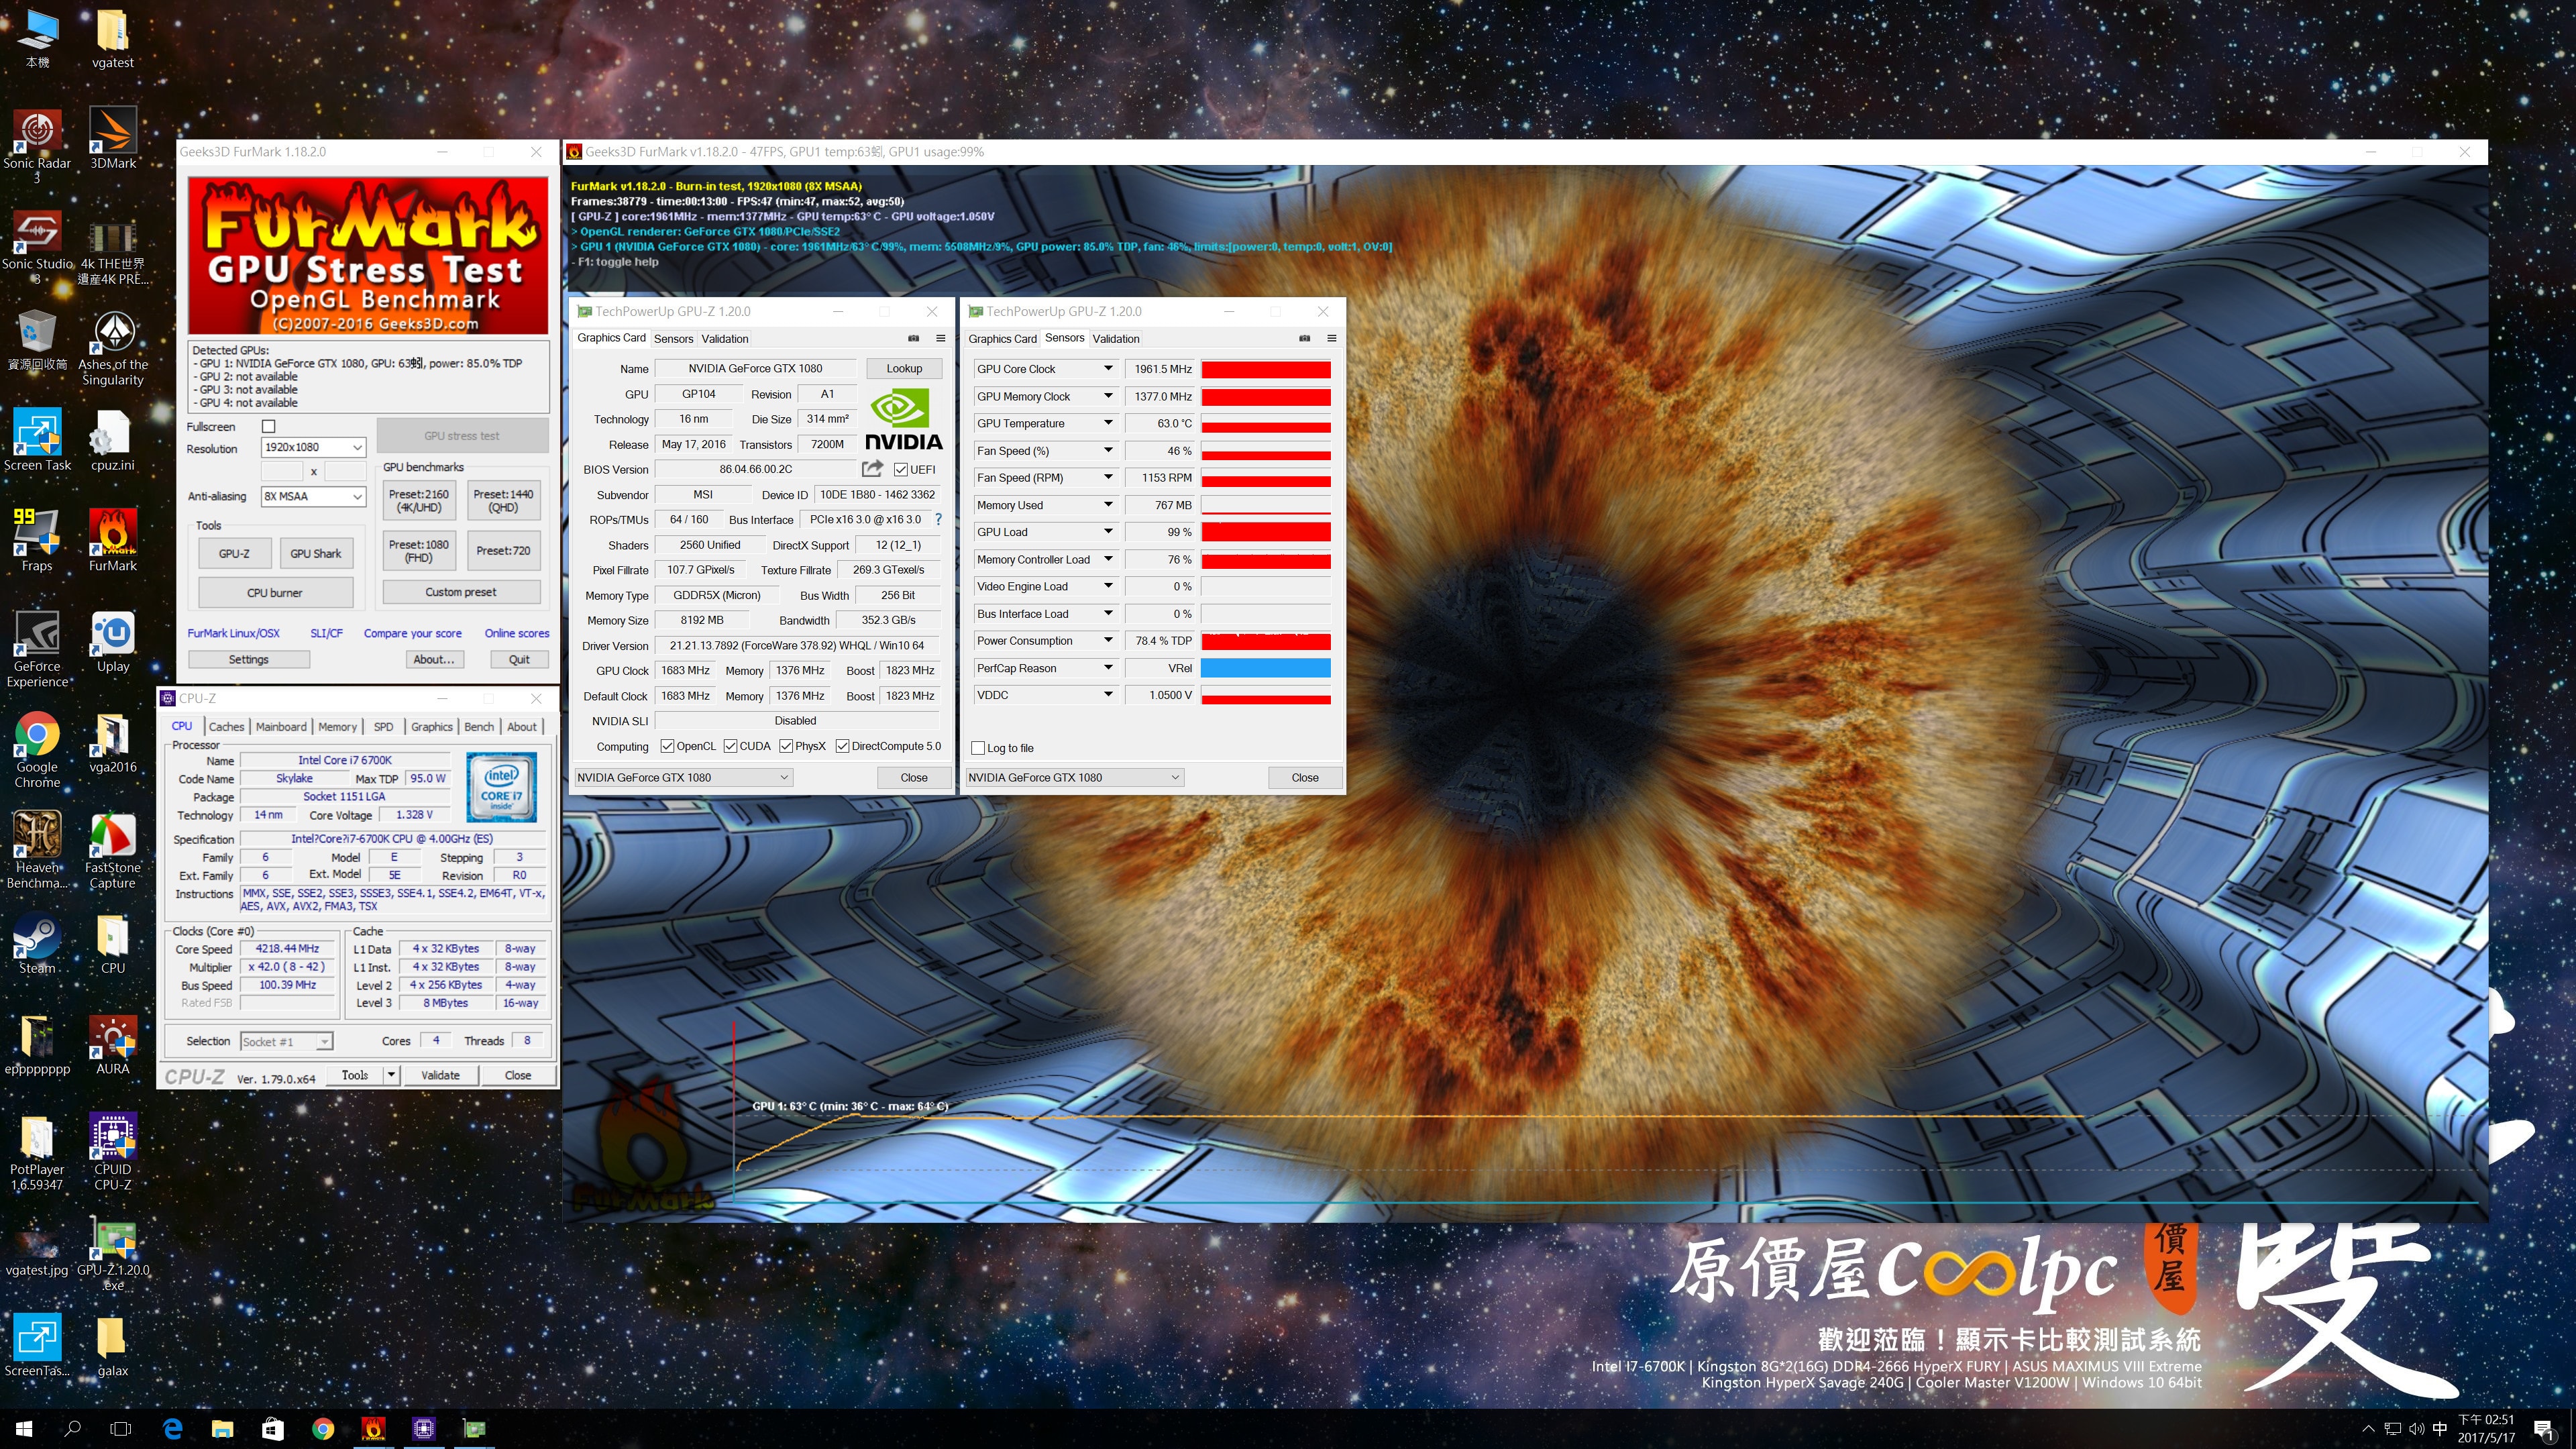Open the Uplay desktop icon
Viewport: 2576px width, 1449px height.
tap(113, 641)
